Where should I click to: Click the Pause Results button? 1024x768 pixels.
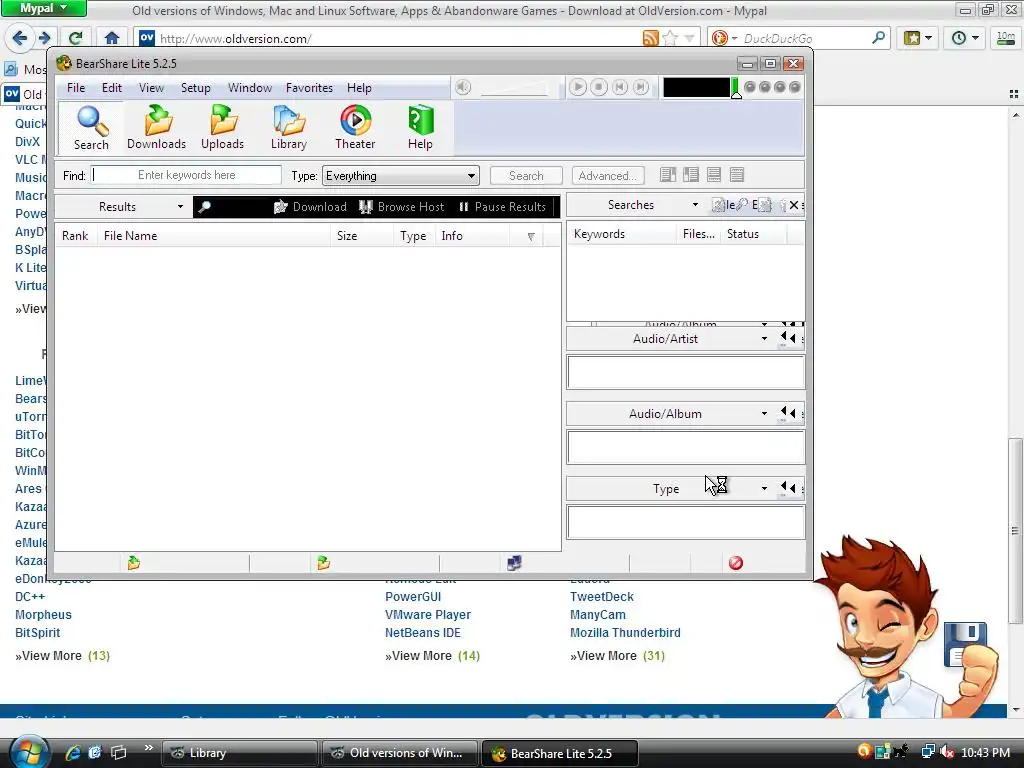click(x=502, y=207)
